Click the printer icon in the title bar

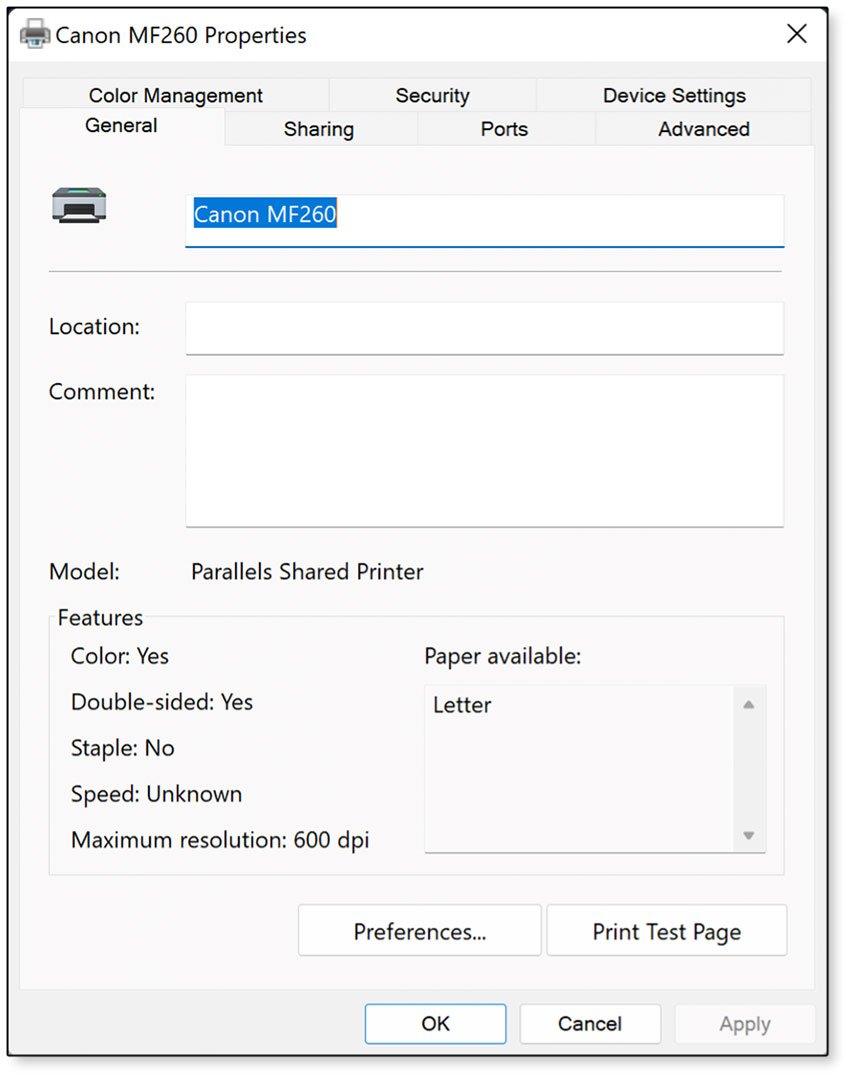(33, 33)
